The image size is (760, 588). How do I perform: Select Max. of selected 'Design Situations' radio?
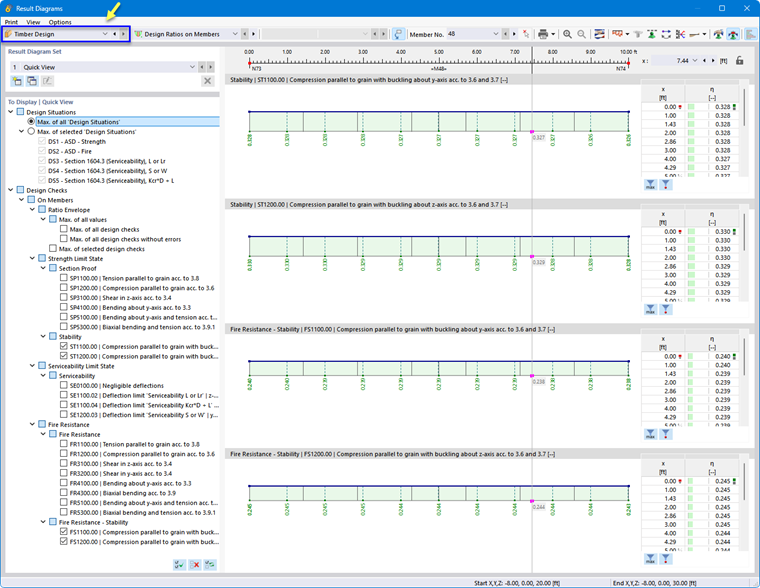pyautogui.click(x=31, y=131)
